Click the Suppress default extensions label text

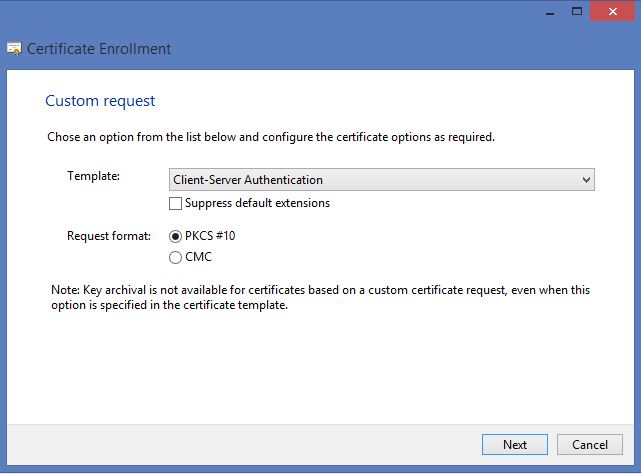click(x=257, y=203)
